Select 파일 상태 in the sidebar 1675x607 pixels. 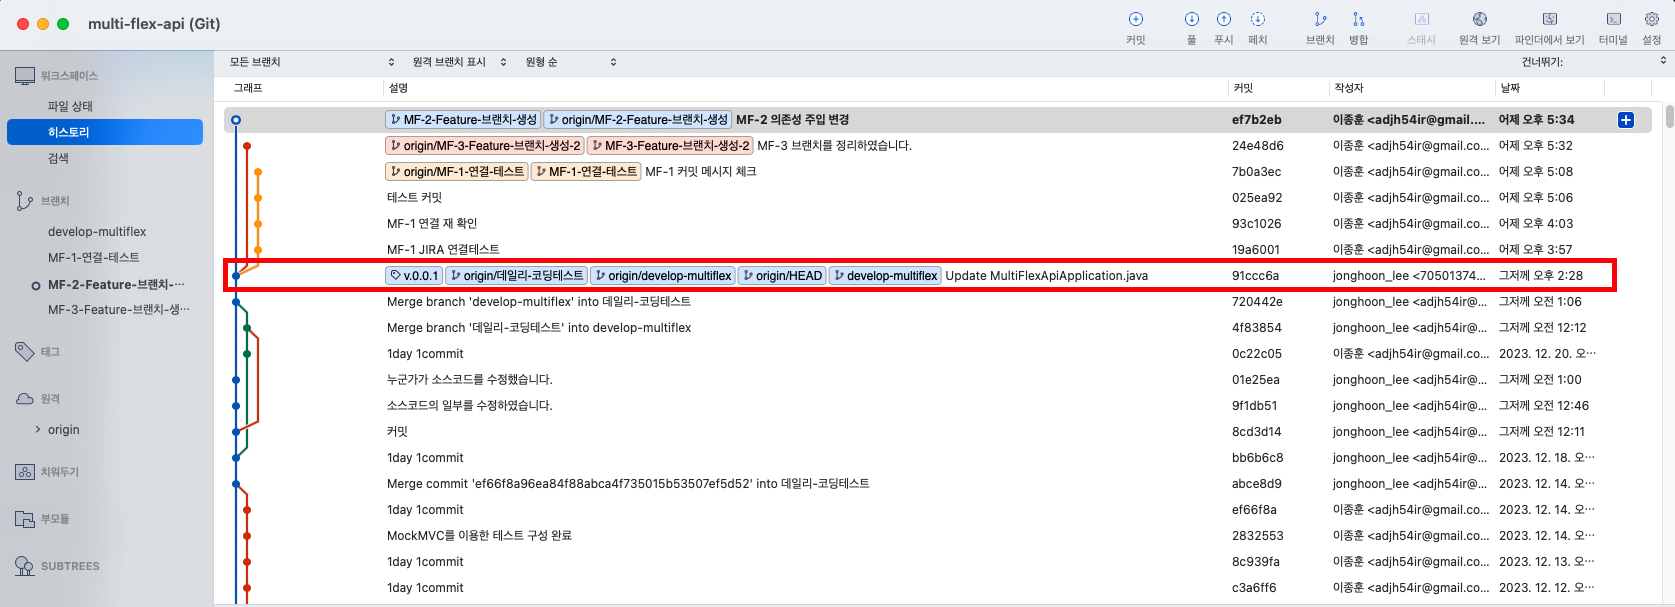pyautogui.click(x=70, y=106)
